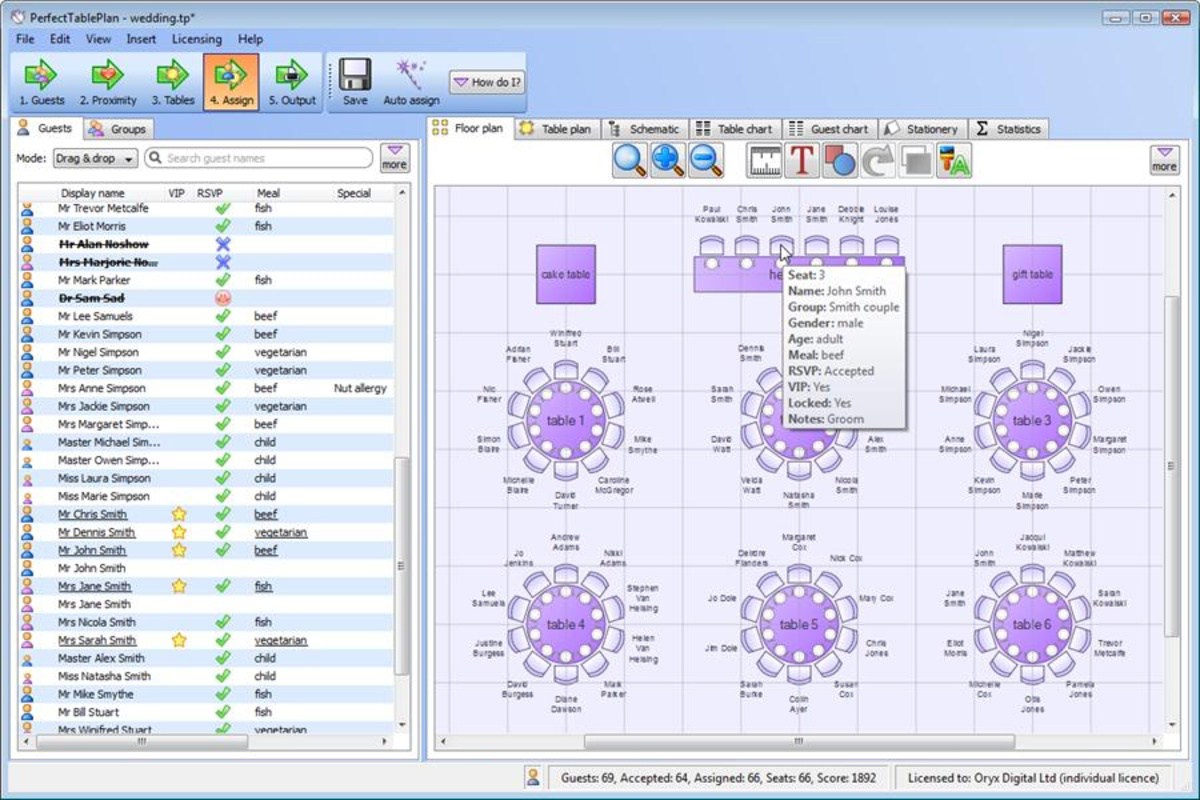Insert text using the red T icon
The height and width of the screenshot is (800, 1200).
[800, 160]
